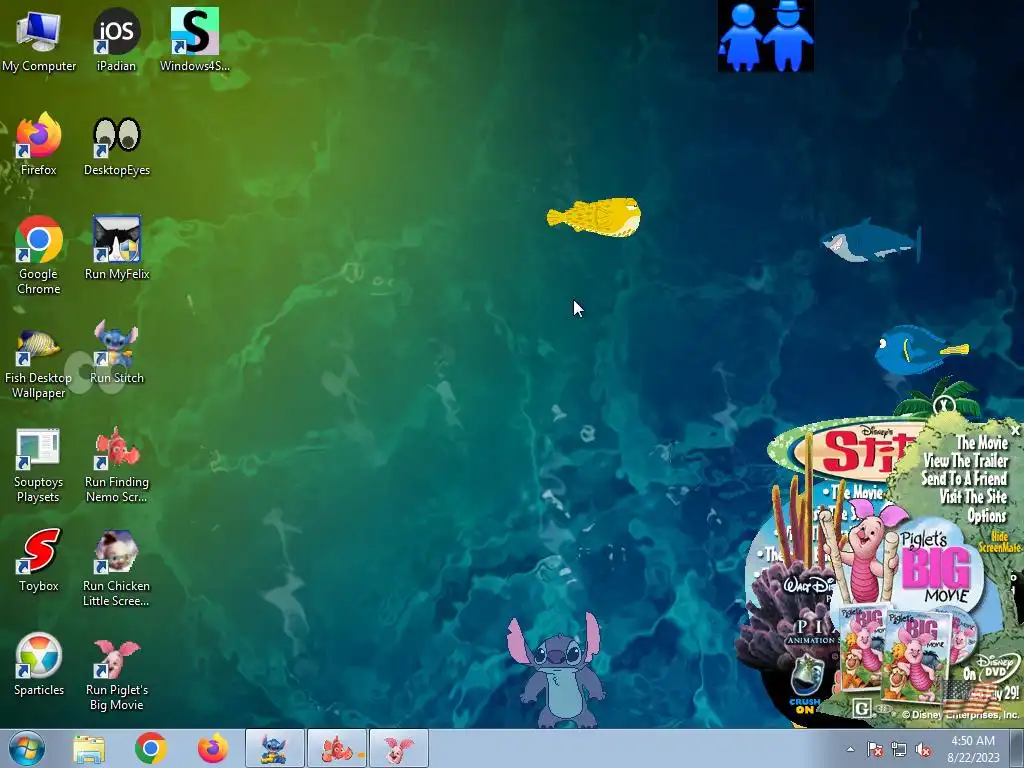Select the Run Piglet's Big Movie shortcut
Screen dimensions: 1024x768
click(x=116, y=675)
